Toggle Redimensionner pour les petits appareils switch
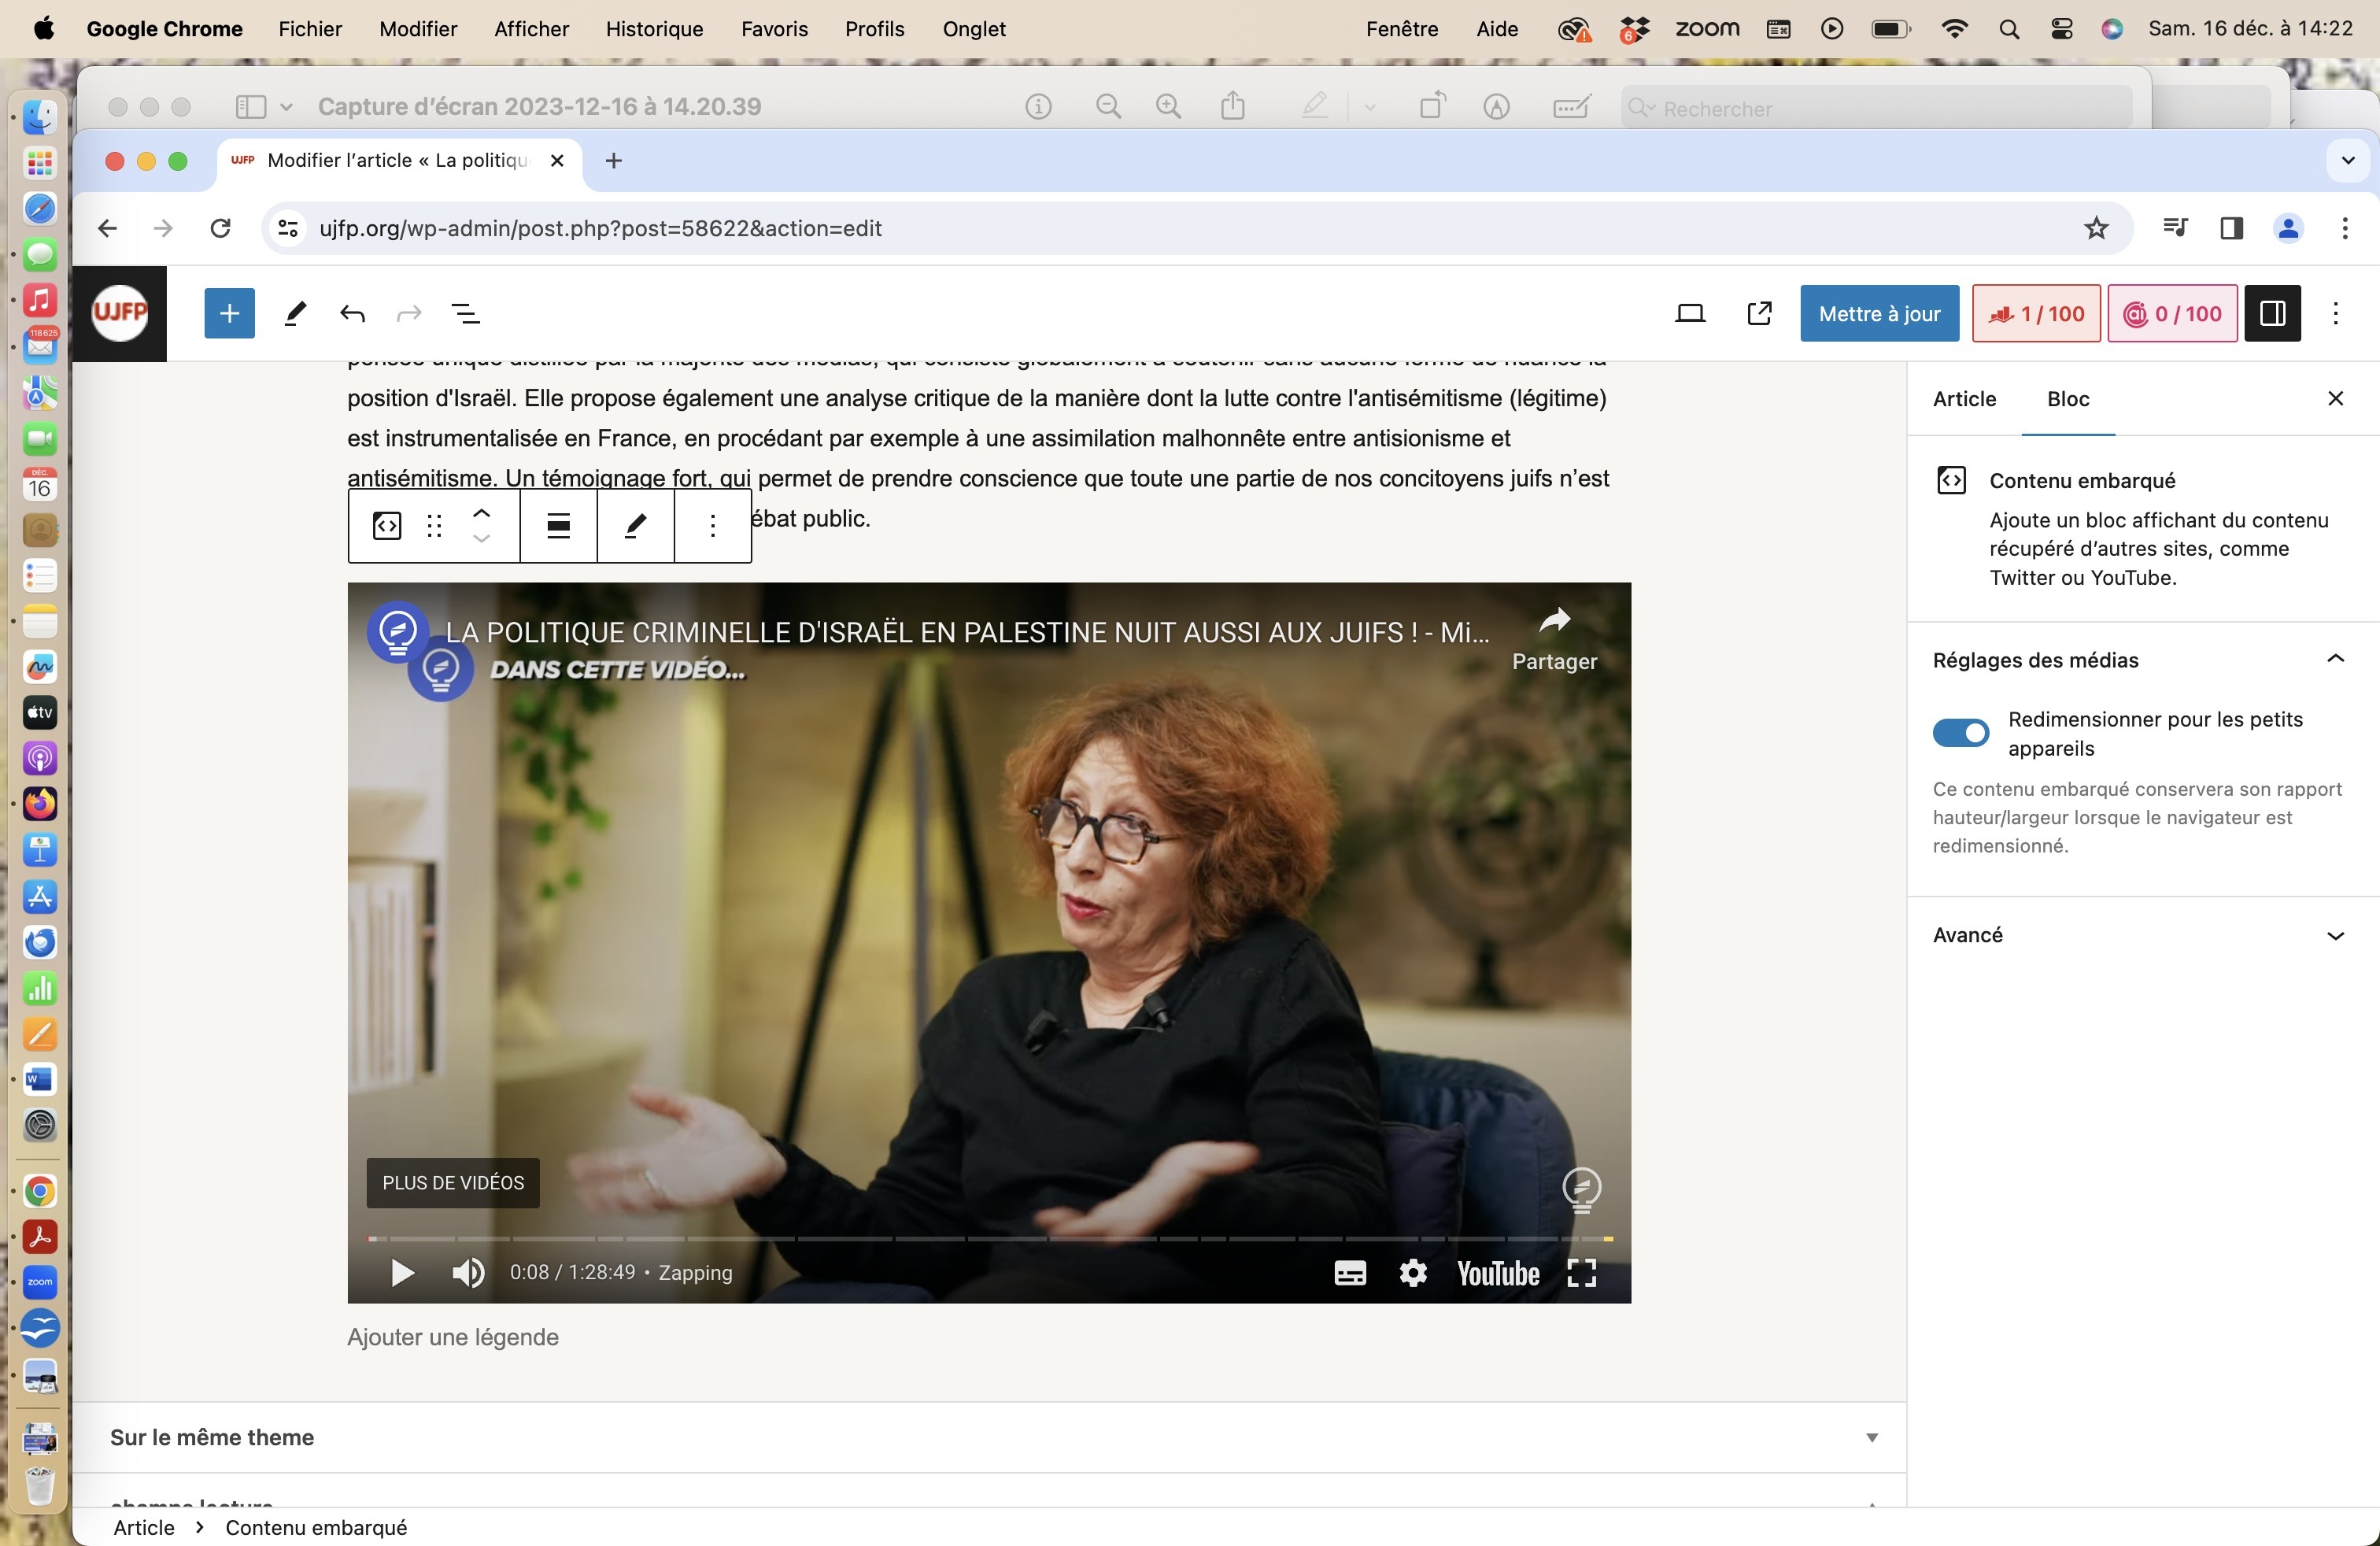 click(1961, 733)
